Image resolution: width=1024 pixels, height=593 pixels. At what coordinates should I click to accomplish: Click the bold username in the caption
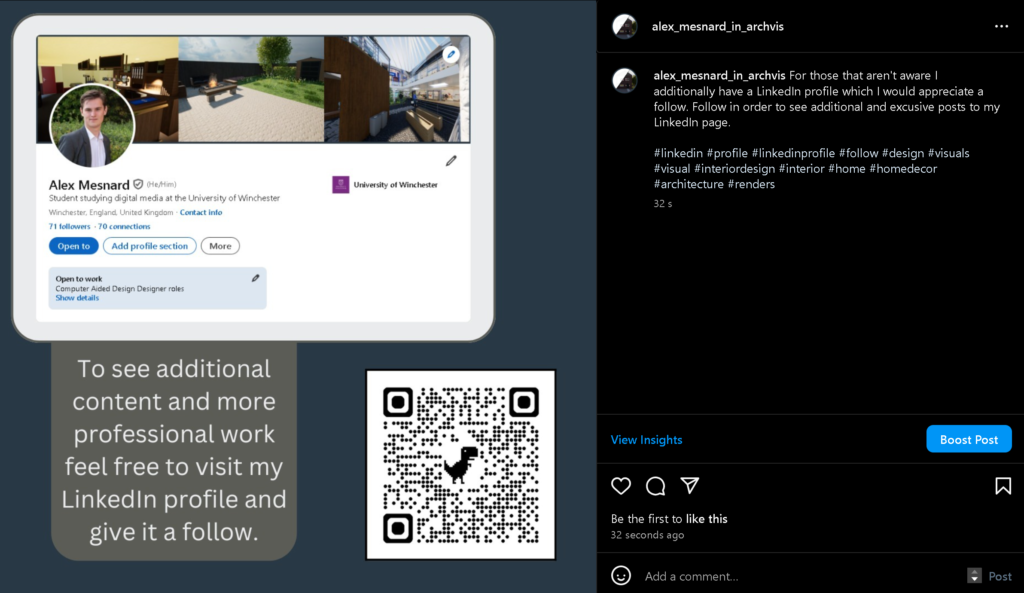click(x=719, y=76)
